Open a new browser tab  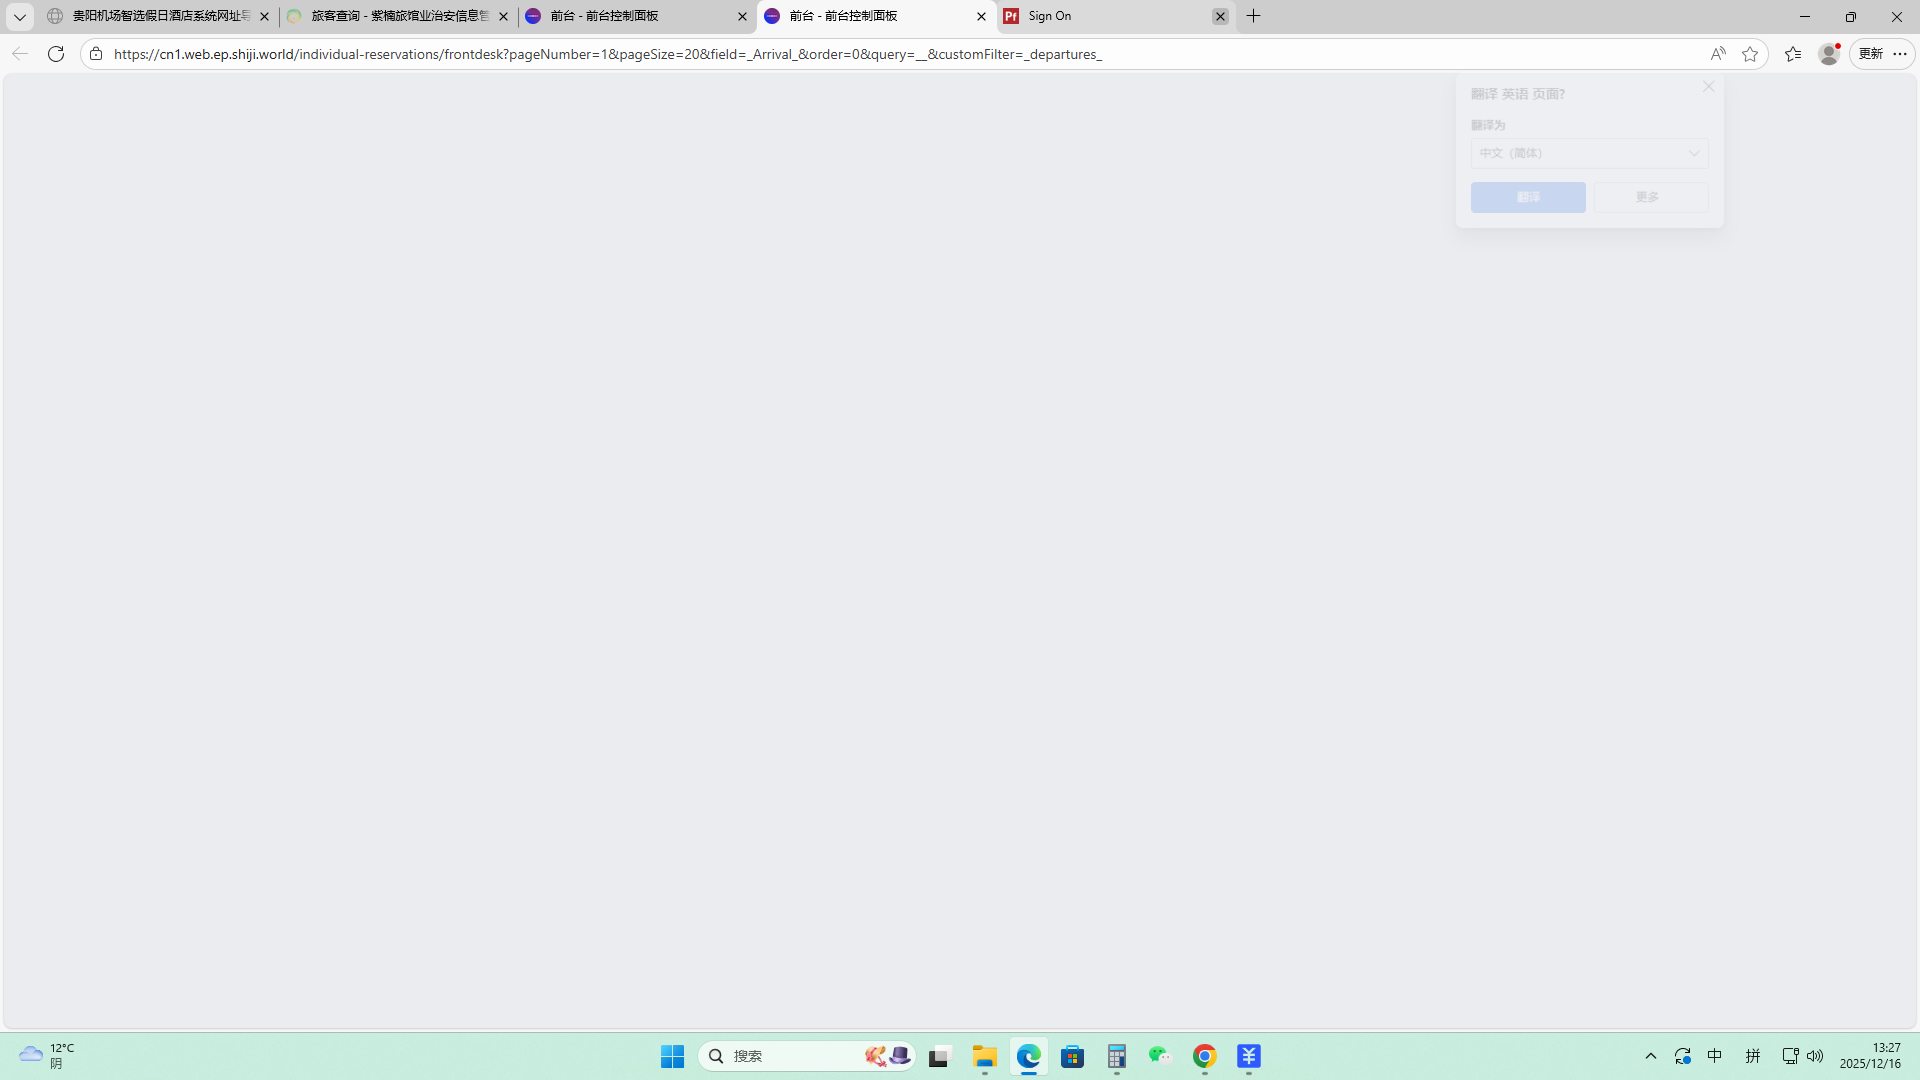(x=1253, y=16)
